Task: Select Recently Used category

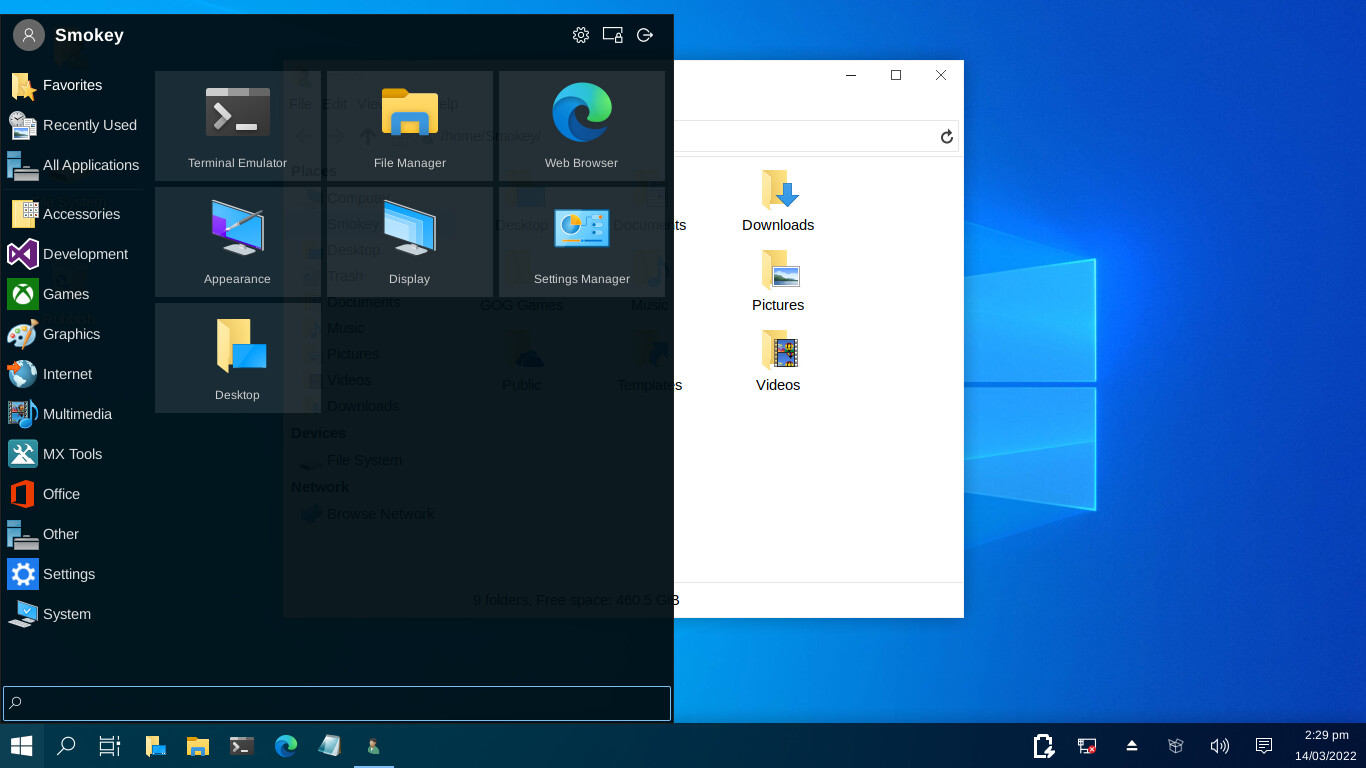Action: (75, 125)
